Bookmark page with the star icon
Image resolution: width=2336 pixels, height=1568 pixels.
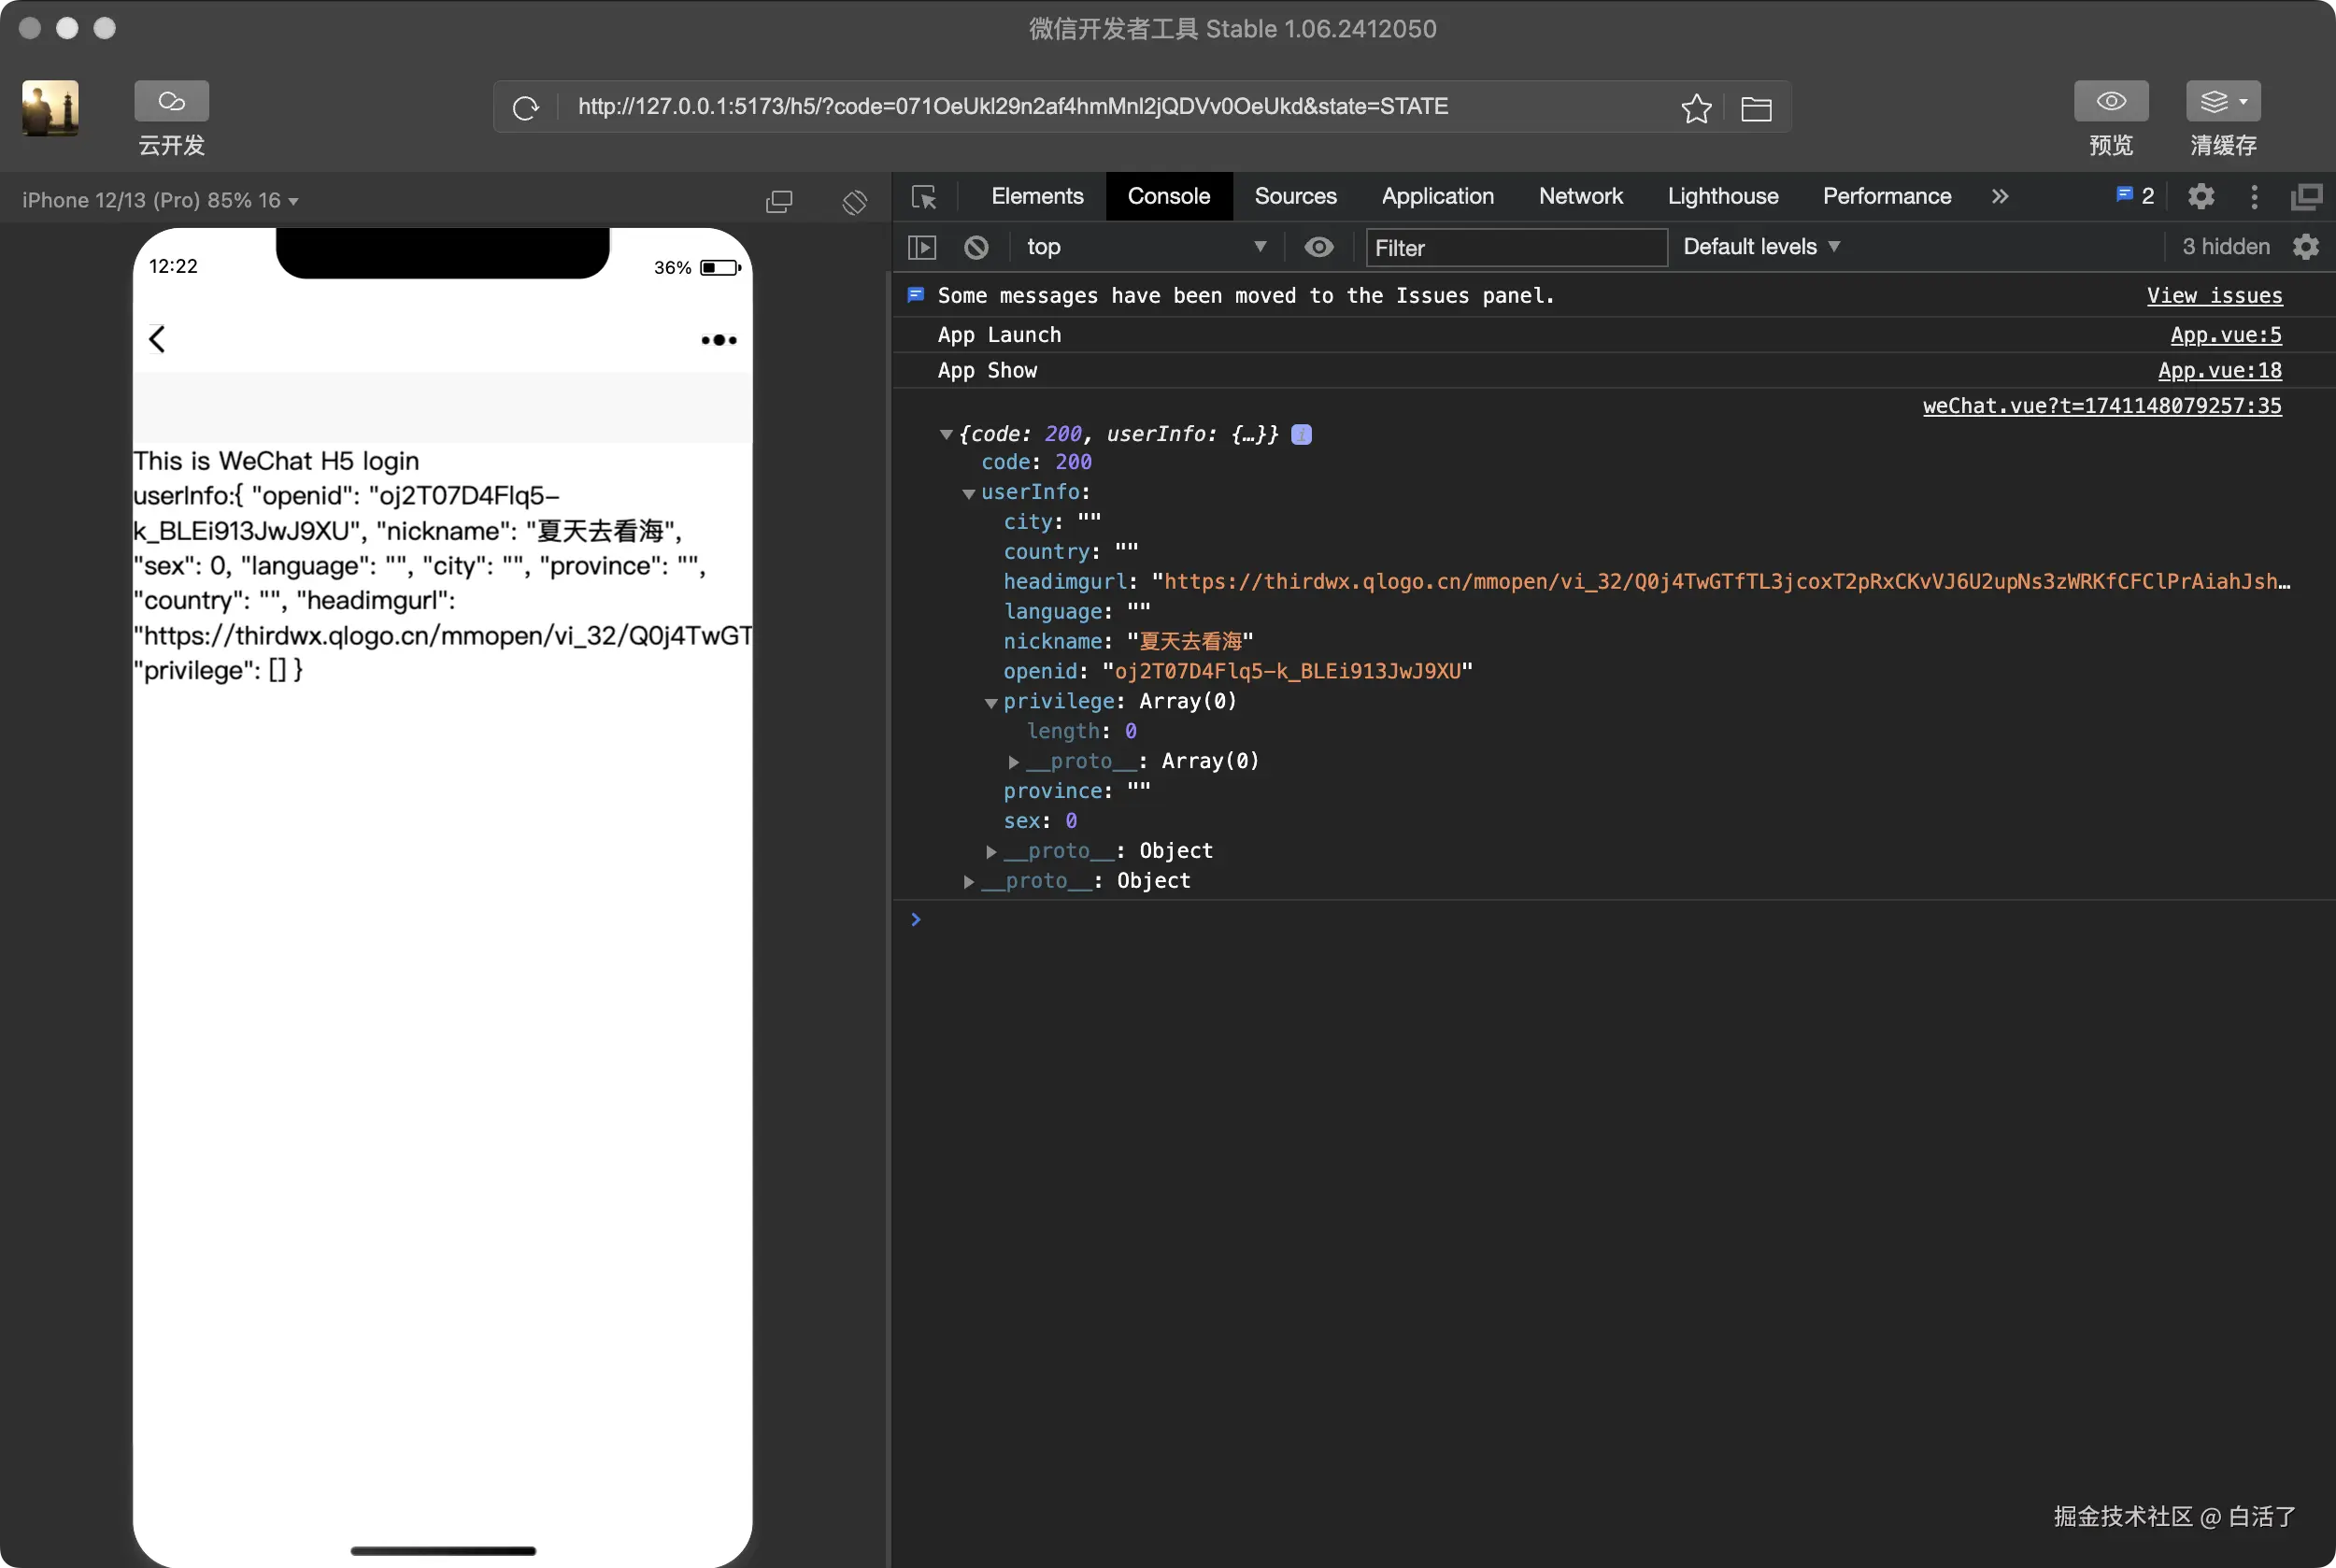click(1696, 108)
